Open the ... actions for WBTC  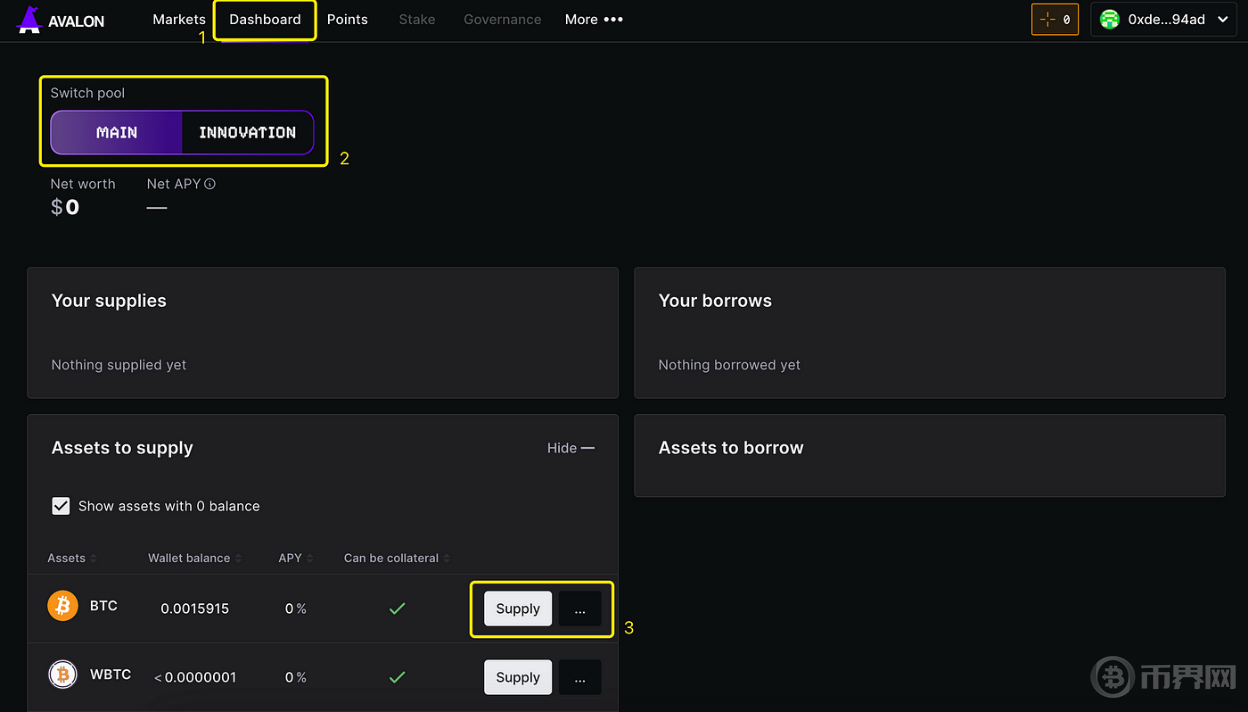(580, 677)
